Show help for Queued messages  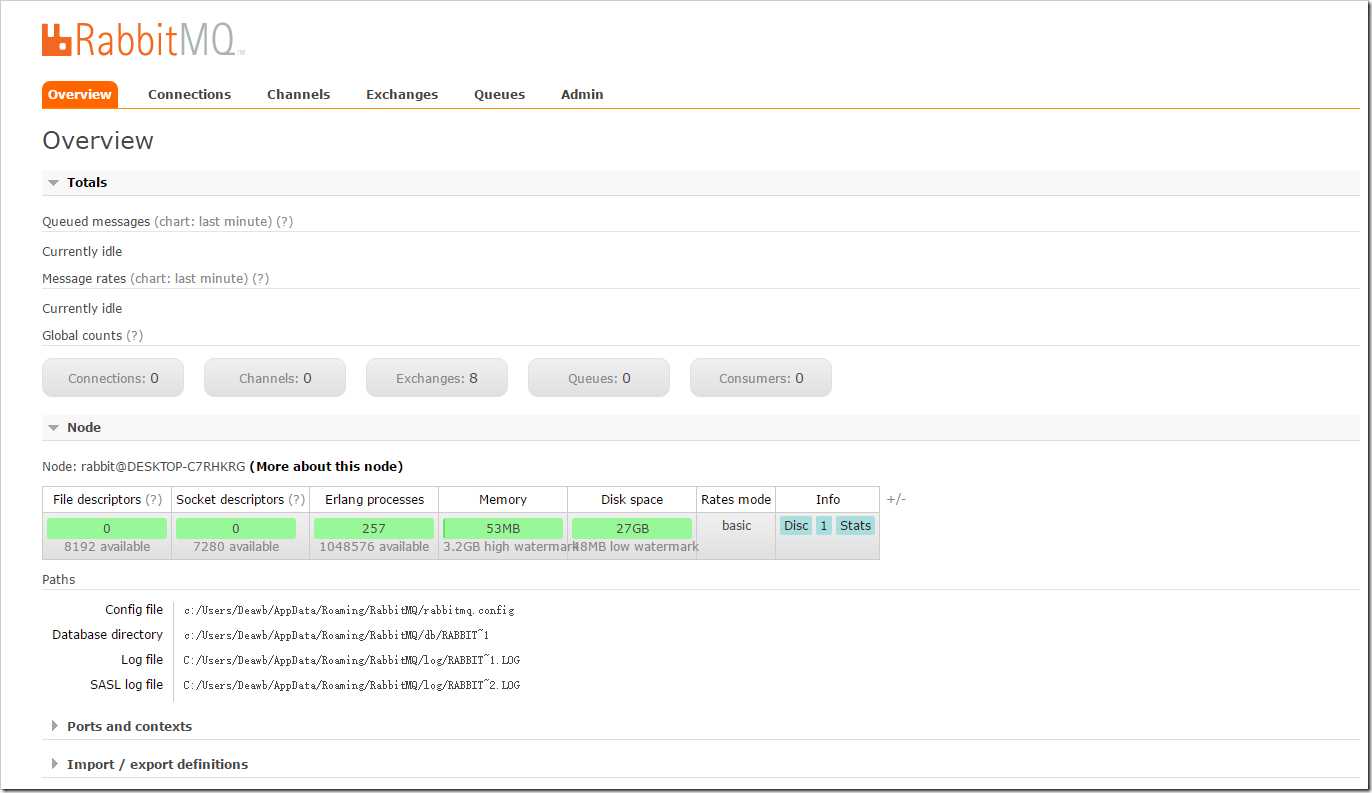tap(285, 221)
